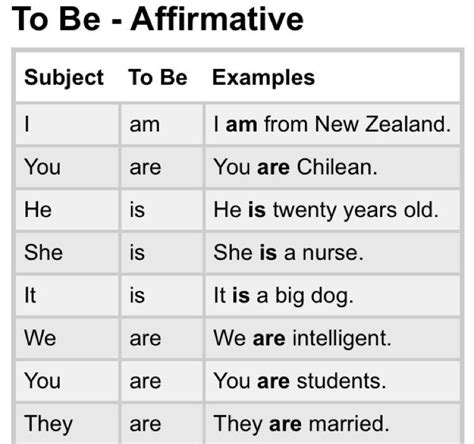Screen dimensions: 474x444
Task: Select the "To Be" column header
Action: point(158,77)
